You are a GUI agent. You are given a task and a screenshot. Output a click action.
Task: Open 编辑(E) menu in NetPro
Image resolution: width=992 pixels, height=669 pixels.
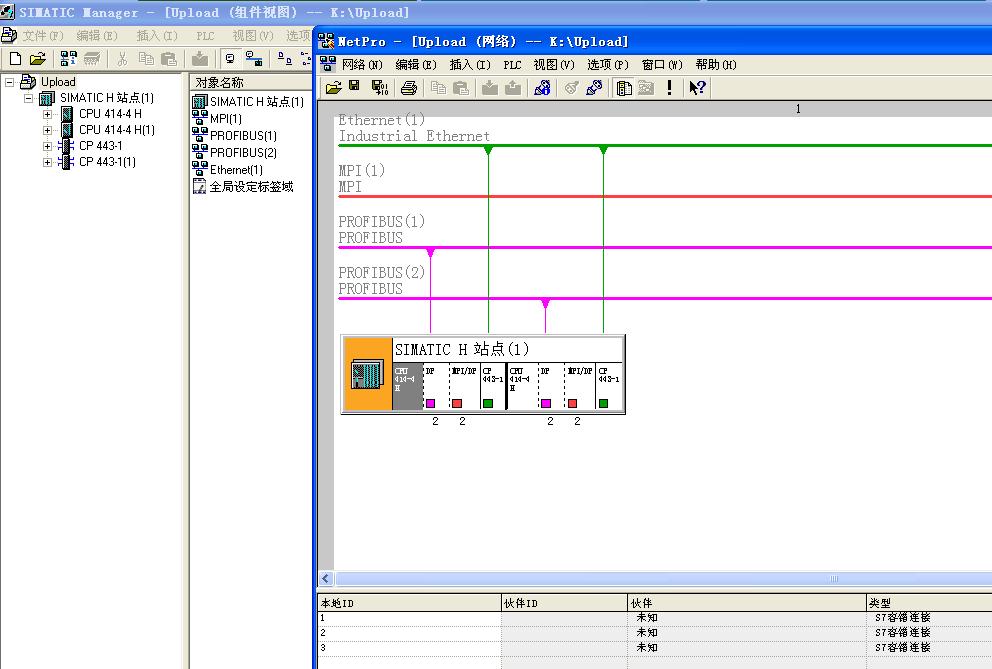click(x=416, y=65)
